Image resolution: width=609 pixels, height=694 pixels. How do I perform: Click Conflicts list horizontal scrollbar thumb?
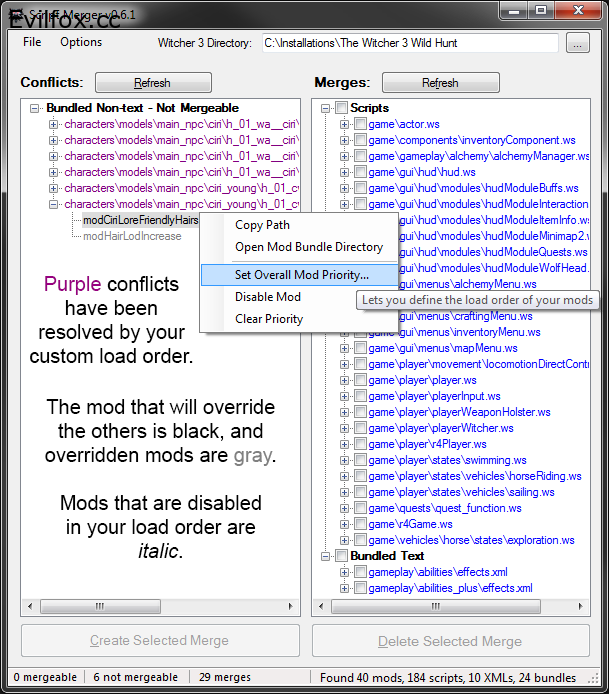(x=100, y=606)
